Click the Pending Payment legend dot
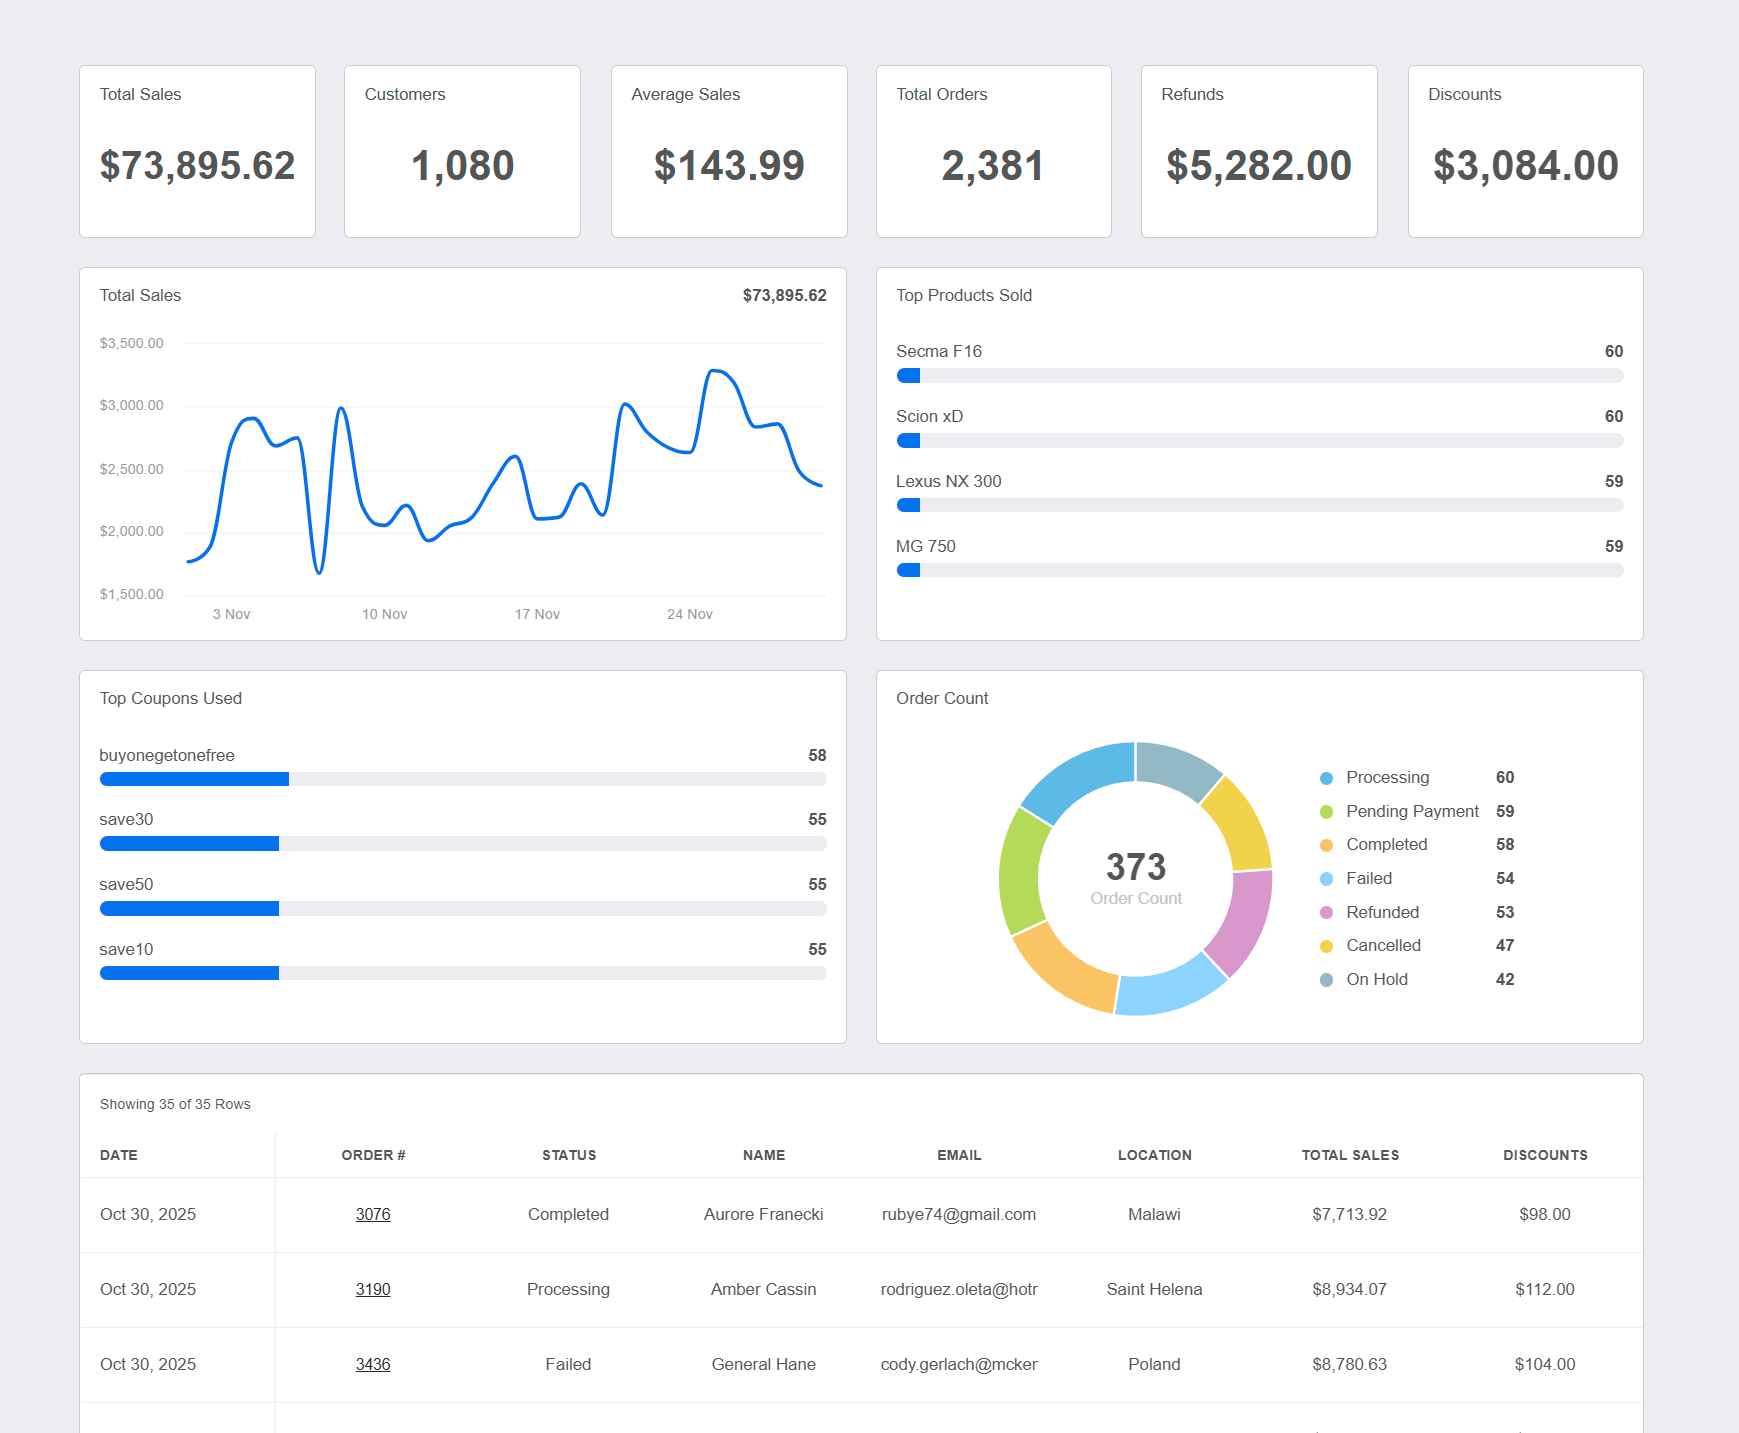1739x1433 pixels. (1326, 812)
